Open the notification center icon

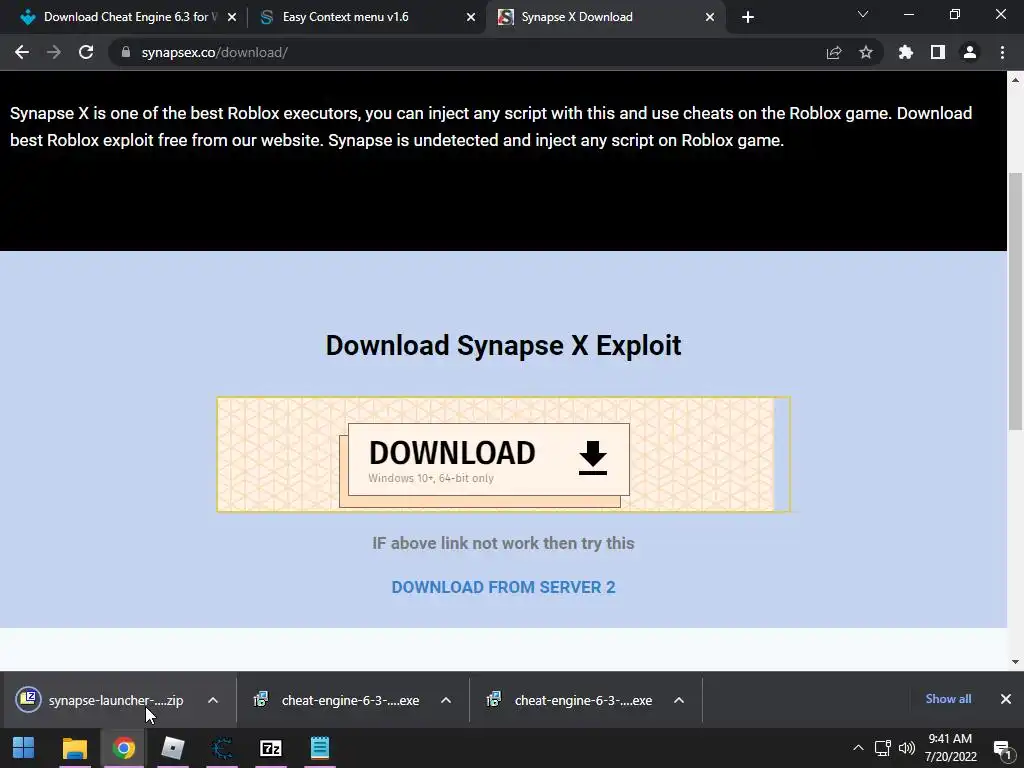[1002, 749]
